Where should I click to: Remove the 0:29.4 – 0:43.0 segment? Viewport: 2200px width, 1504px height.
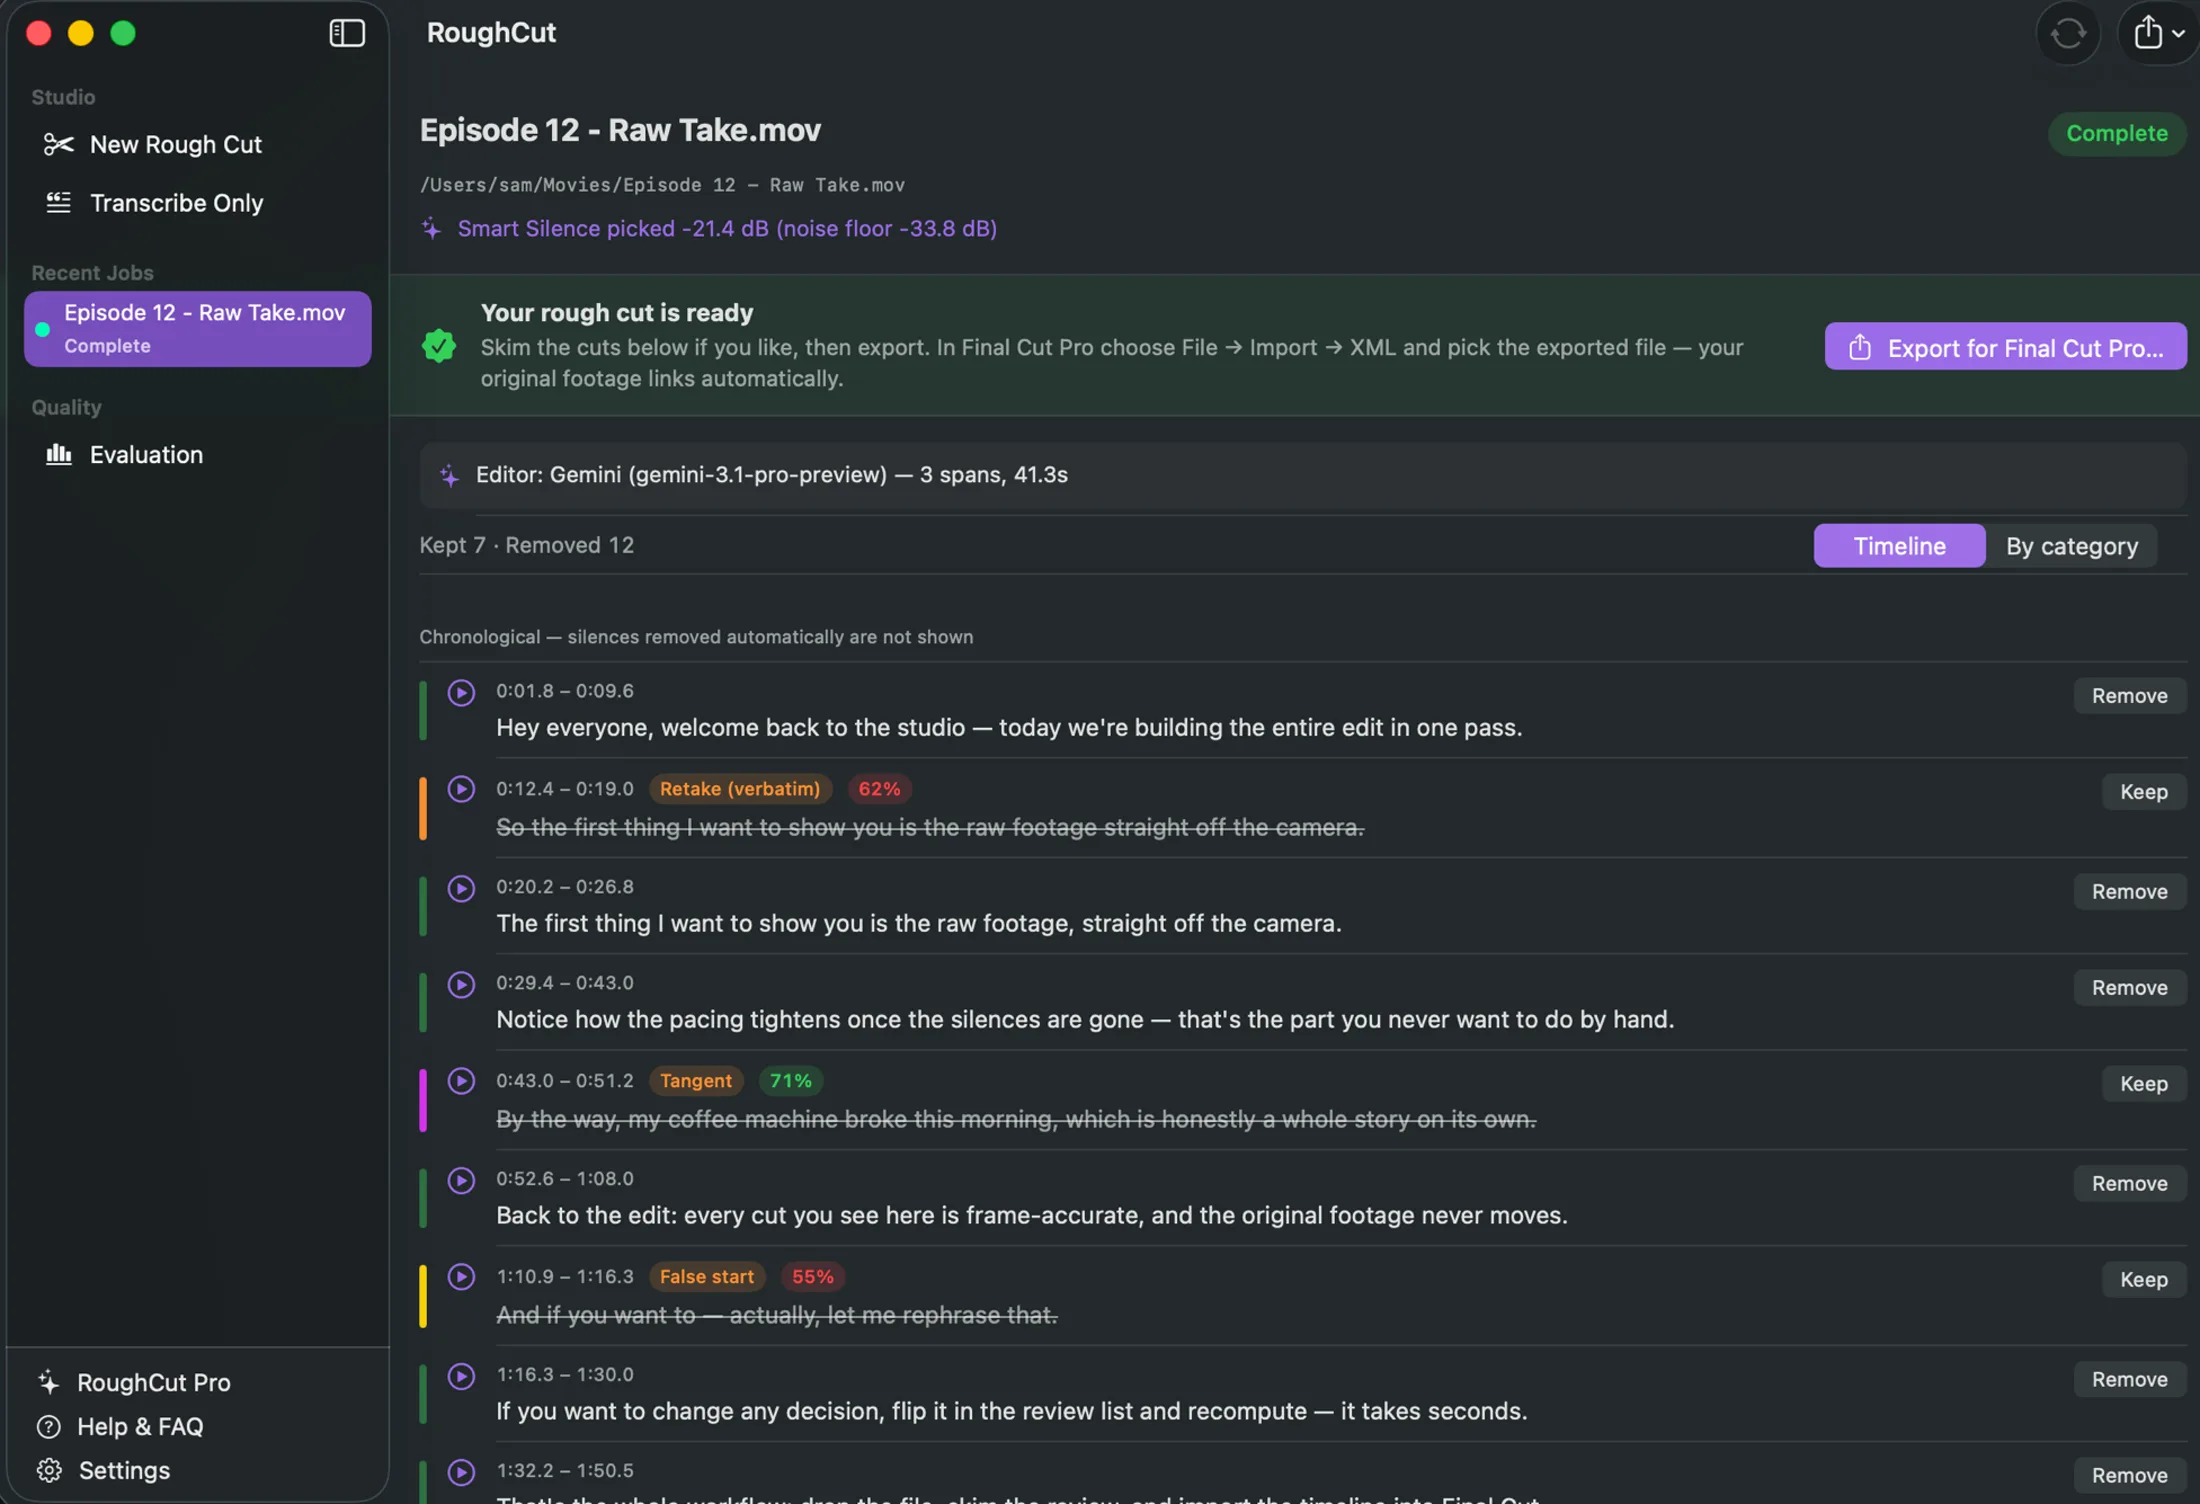[2130, 988]
